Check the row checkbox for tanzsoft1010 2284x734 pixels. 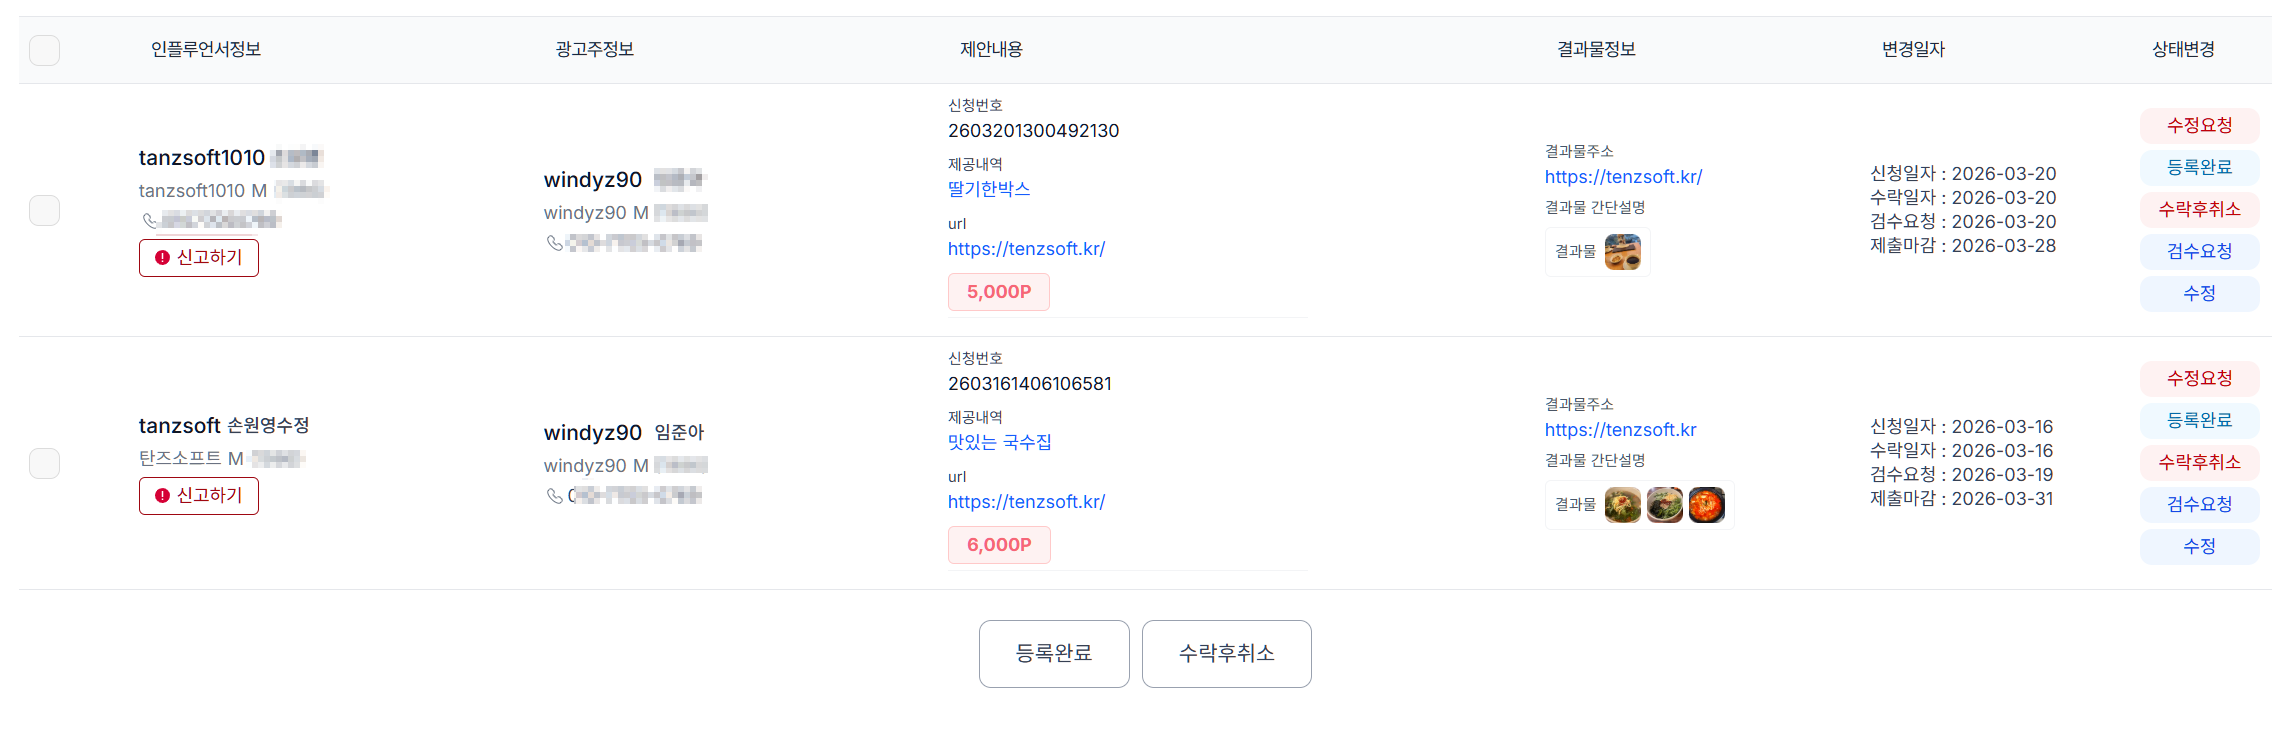click(44, 210)
